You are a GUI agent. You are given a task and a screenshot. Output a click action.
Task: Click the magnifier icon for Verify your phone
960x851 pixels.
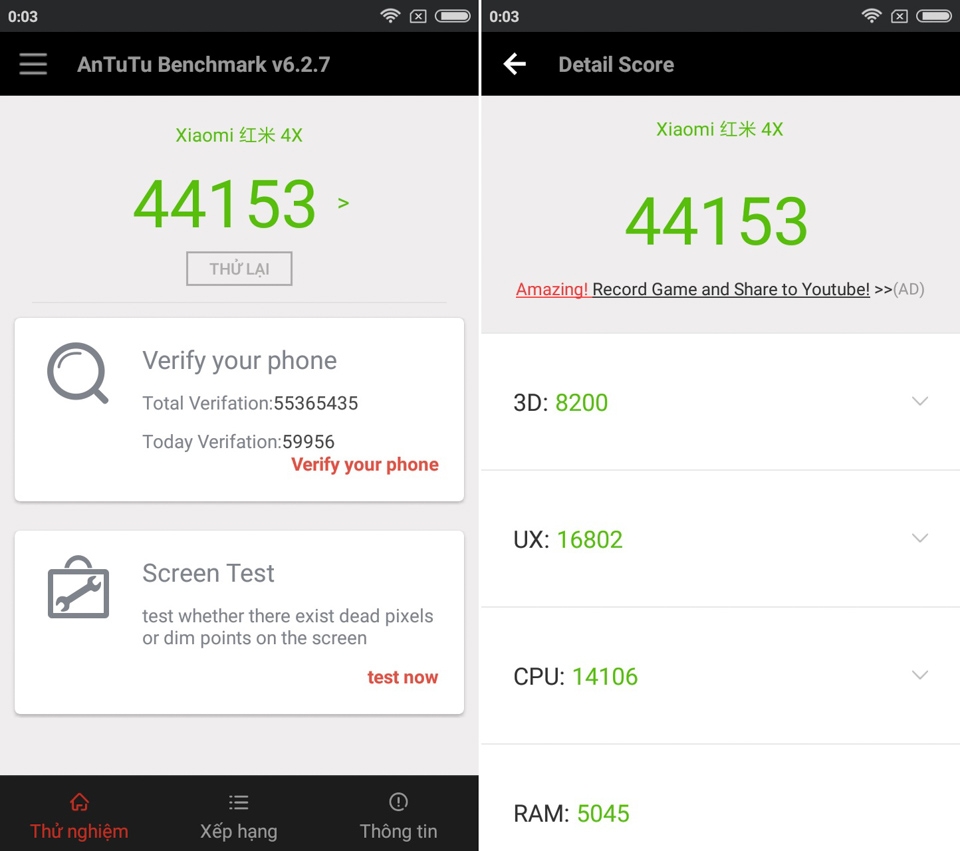(78, 373)
